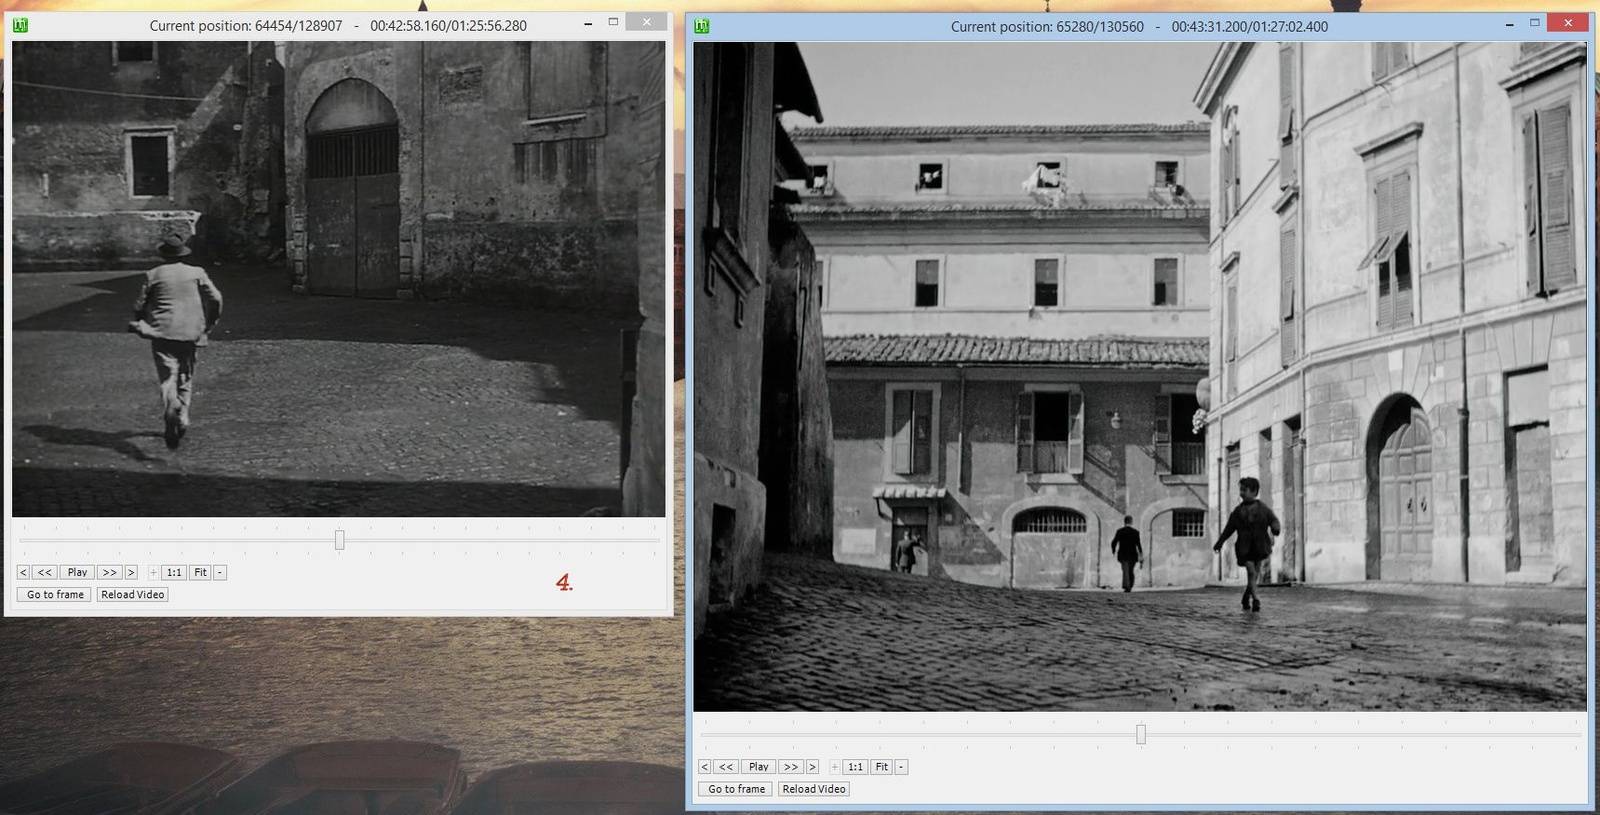1600x815 pixels.
Task: Minimize the right video window
Action: [1509, 23]
